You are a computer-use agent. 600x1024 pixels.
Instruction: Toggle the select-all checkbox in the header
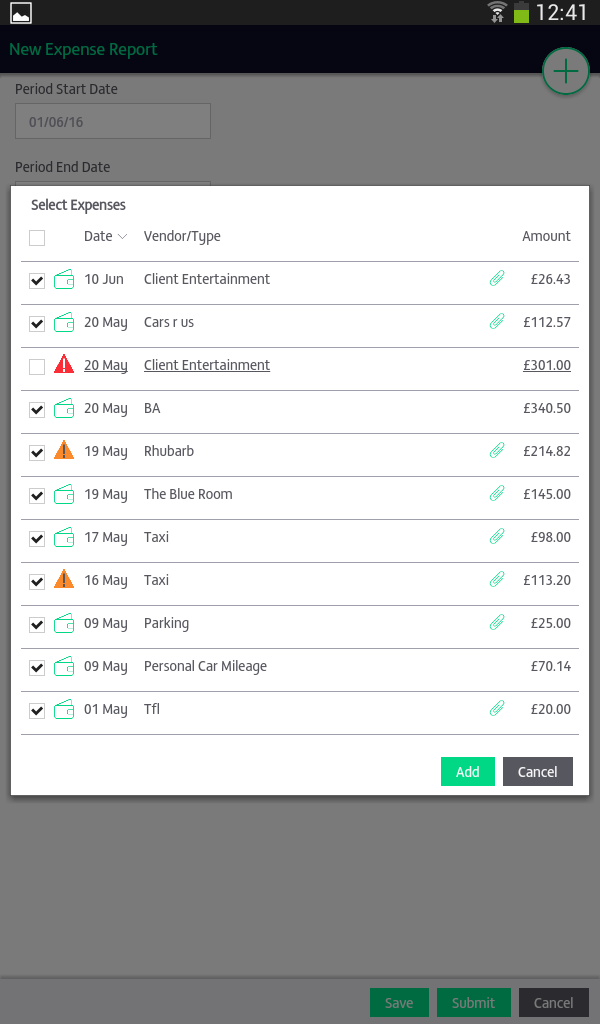pos(37,238)
